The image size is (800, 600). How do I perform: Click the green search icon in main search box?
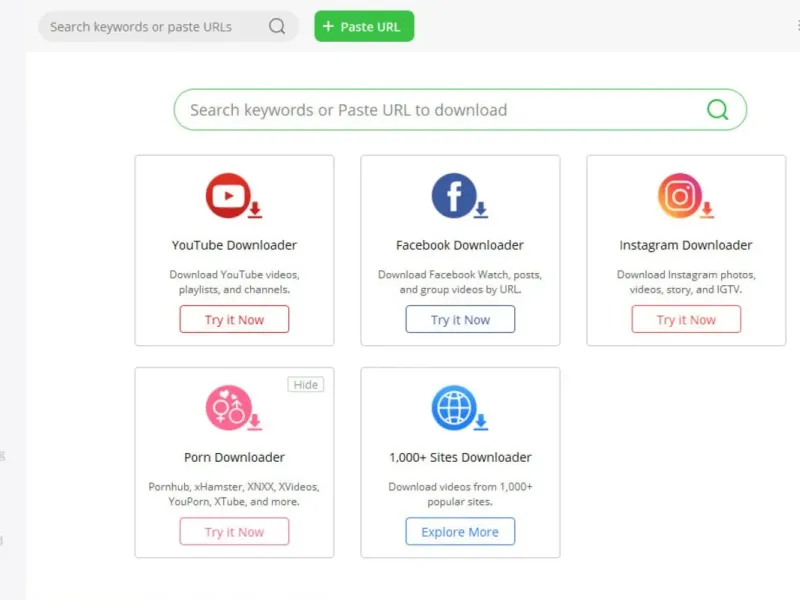point(717,109)
